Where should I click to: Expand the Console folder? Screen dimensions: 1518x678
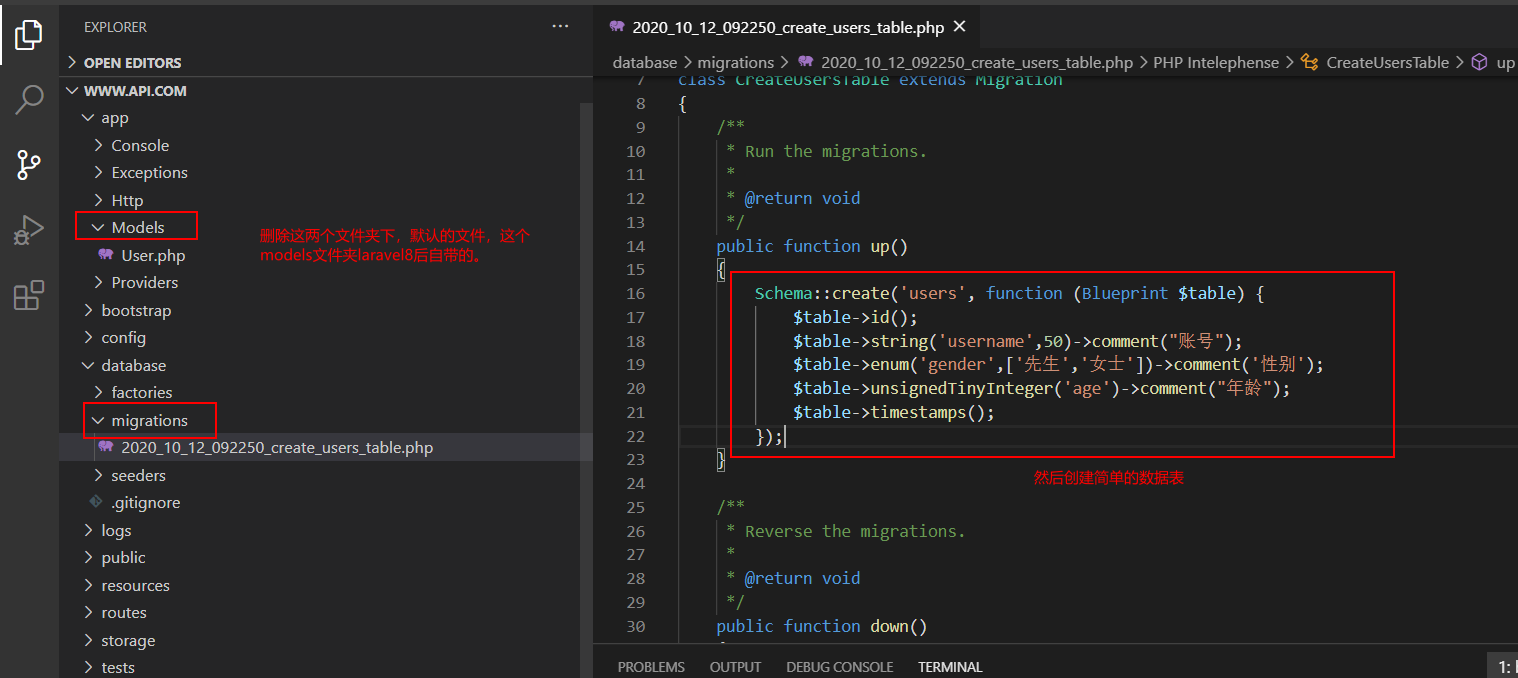coord(98,145)
